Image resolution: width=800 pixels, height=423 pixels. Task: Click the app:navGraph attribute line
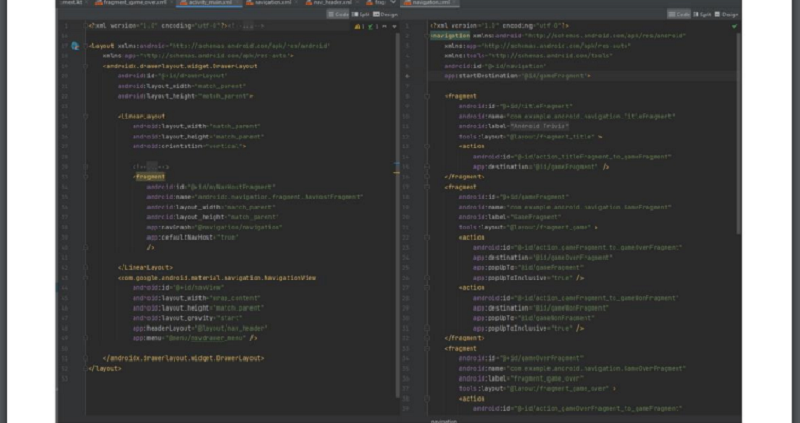tap(214, 227)
